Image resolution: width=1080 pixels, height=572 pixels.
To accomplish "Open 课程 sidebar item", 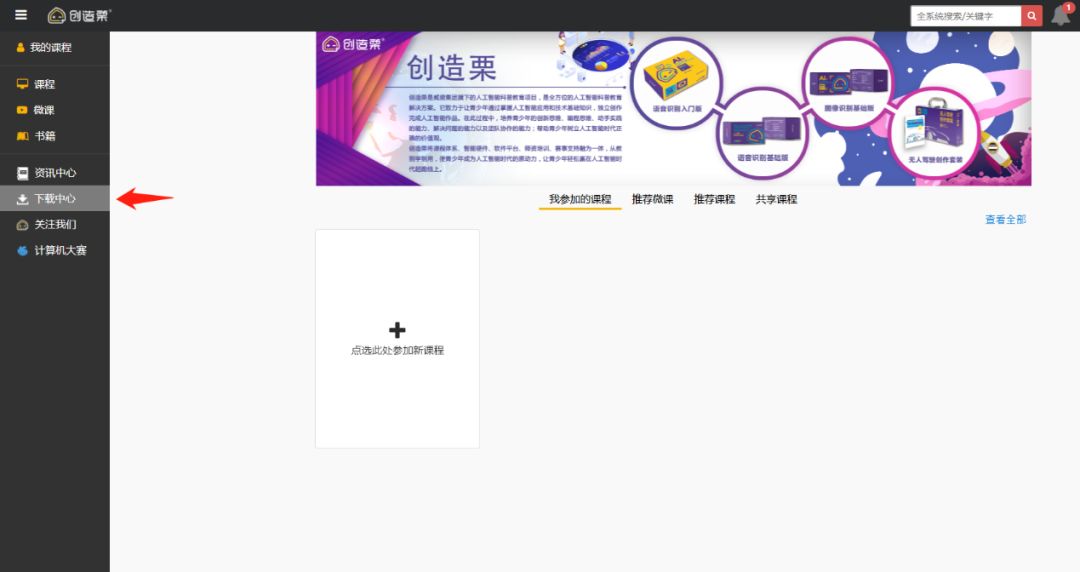I will [x=54, y=84].
